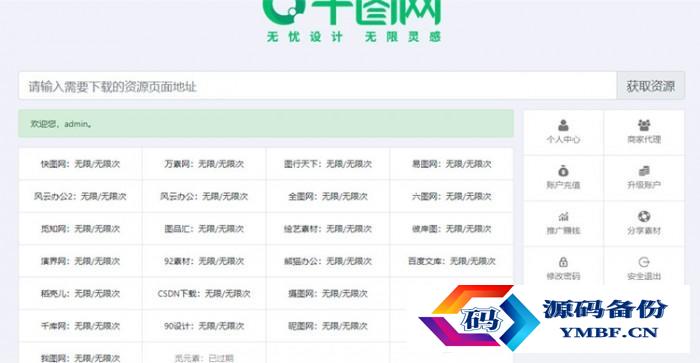Select the 90设计 site cell
Image resolution: width=700 pixels, height=363 pixels.
(x=204, y=326)
